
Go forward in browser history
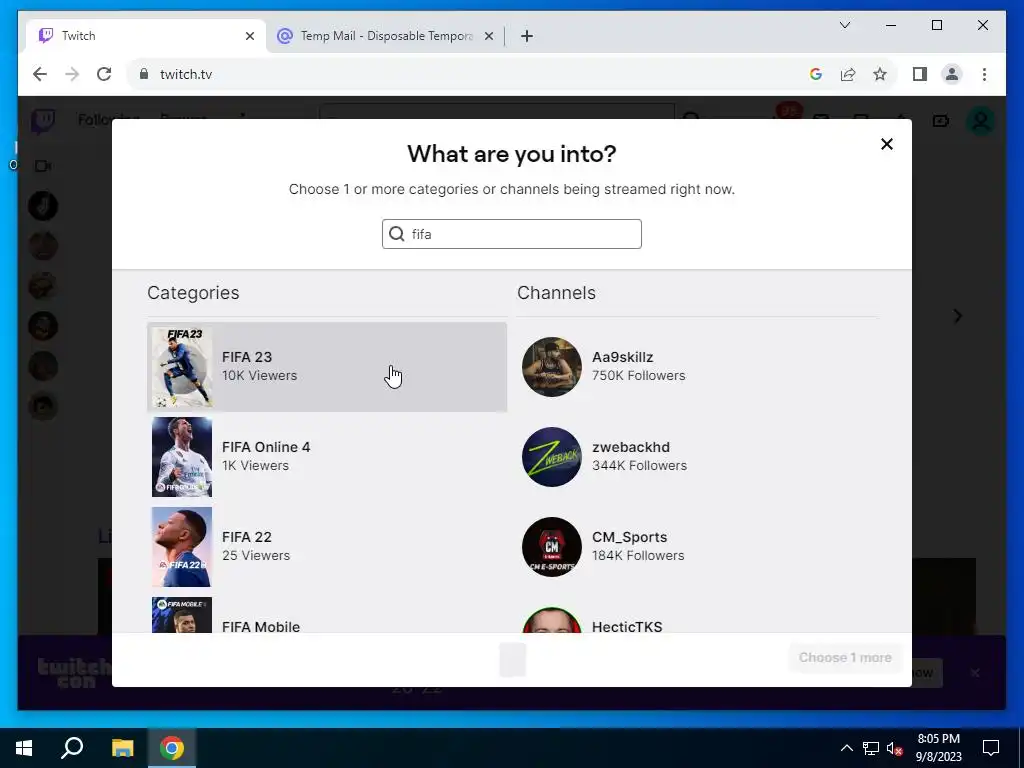pyautogui.click(x=72, y=74)
